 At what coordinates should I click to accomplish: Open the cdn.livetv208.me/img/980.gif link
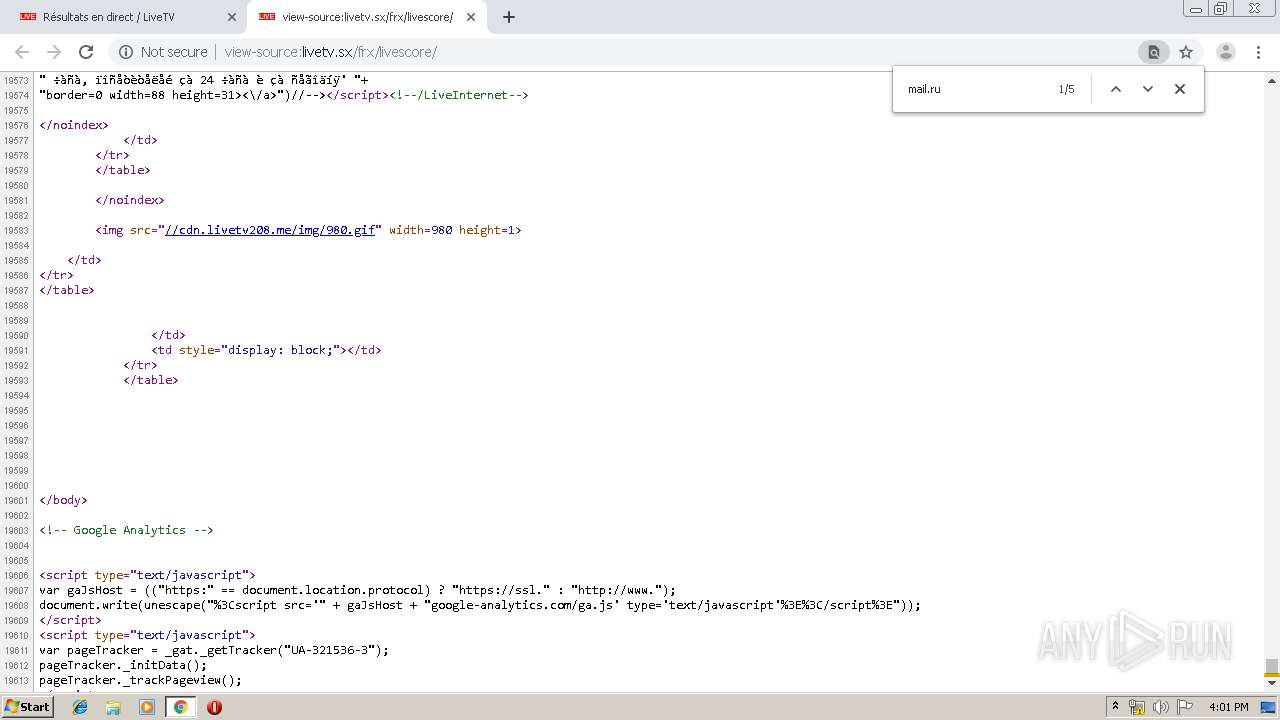(270, 230)
